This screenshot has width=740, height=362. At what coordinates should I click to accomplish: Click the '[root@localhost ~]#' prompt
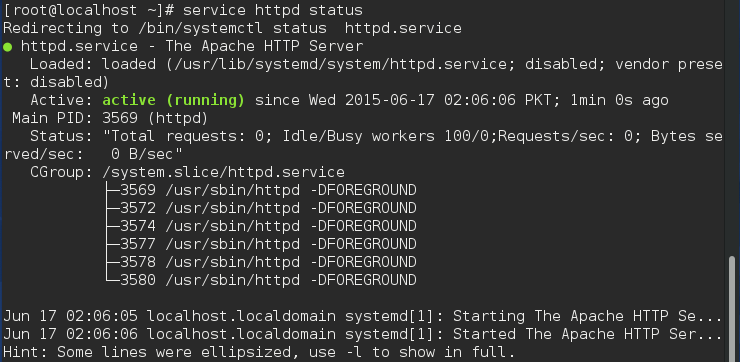88,10
